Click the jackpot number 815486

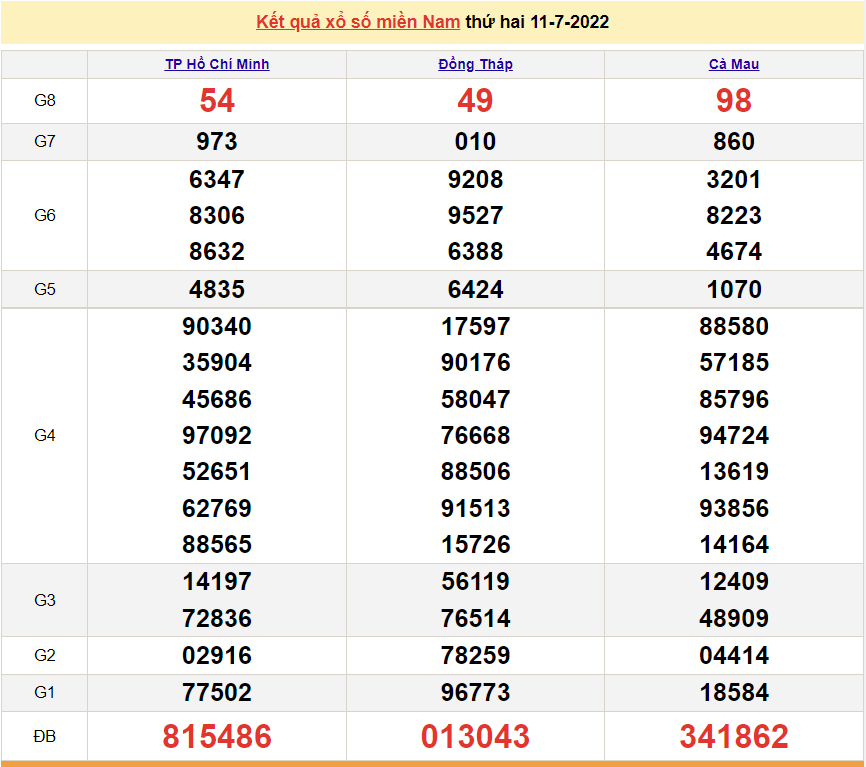click(216, 737)
